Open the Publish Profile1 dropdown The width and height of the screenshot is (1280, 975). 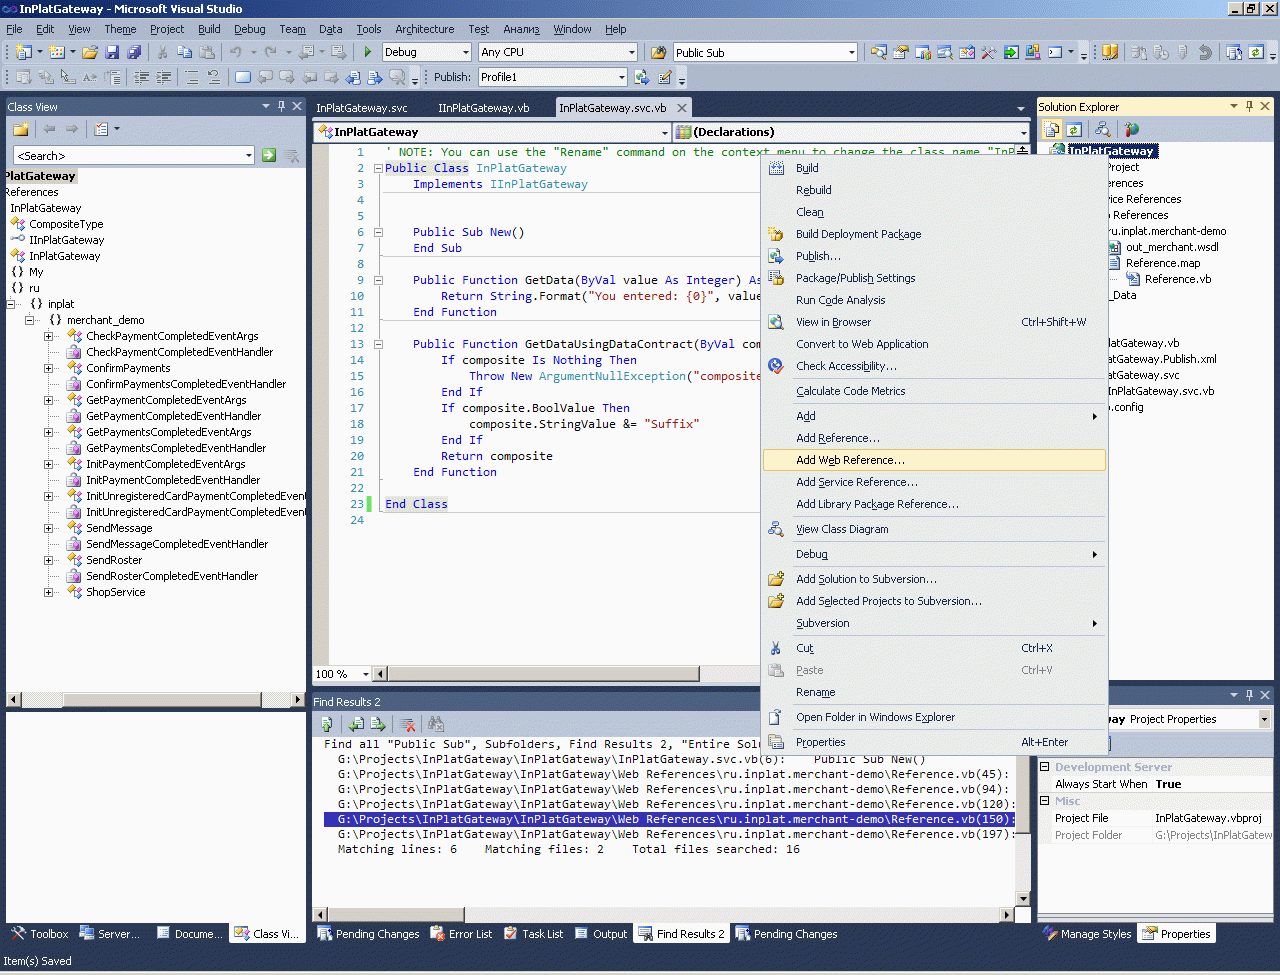[621, 77]
